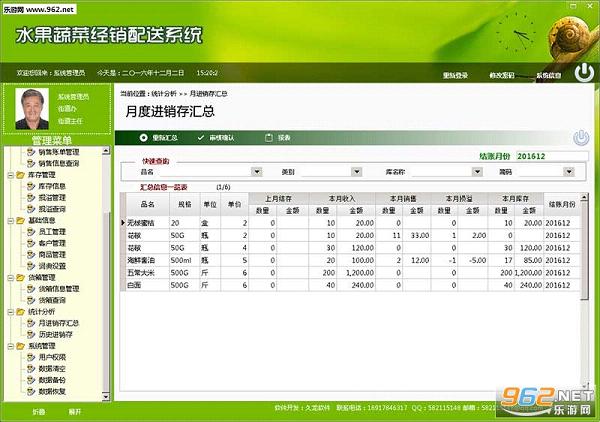Open 历史进销存 tree entry

click(x=55, y=335)
